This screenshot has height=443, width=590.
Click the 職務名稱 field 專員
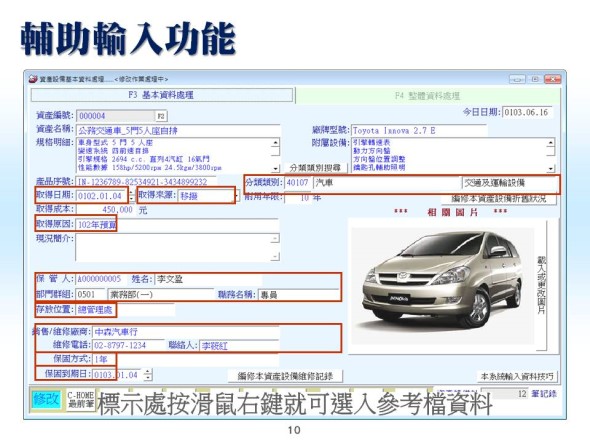click(x=299, y=295)
